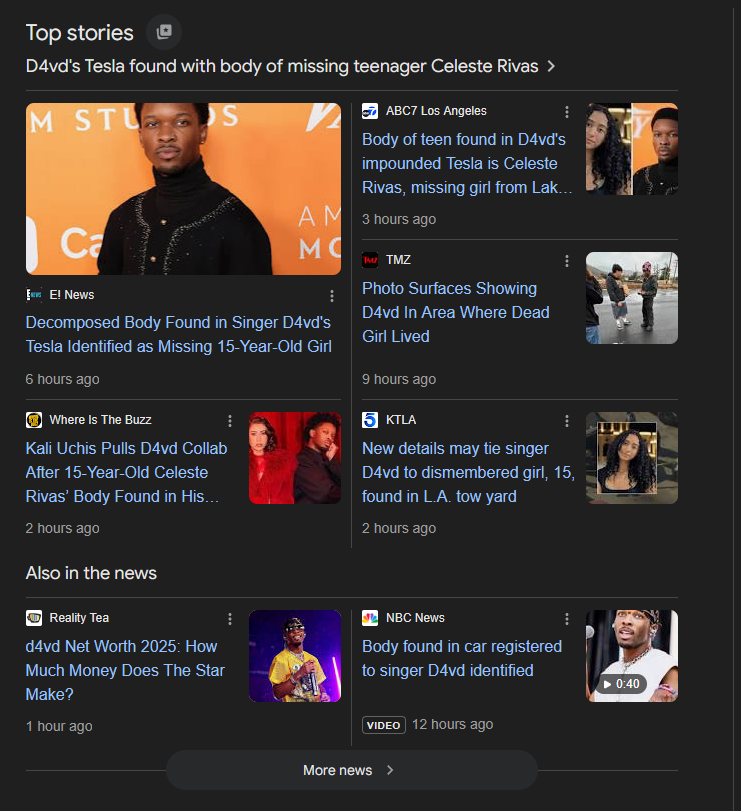Open the ABC7 story thumbnail image
The height and width of the screenshot is (811, 741).
[632, 149]
